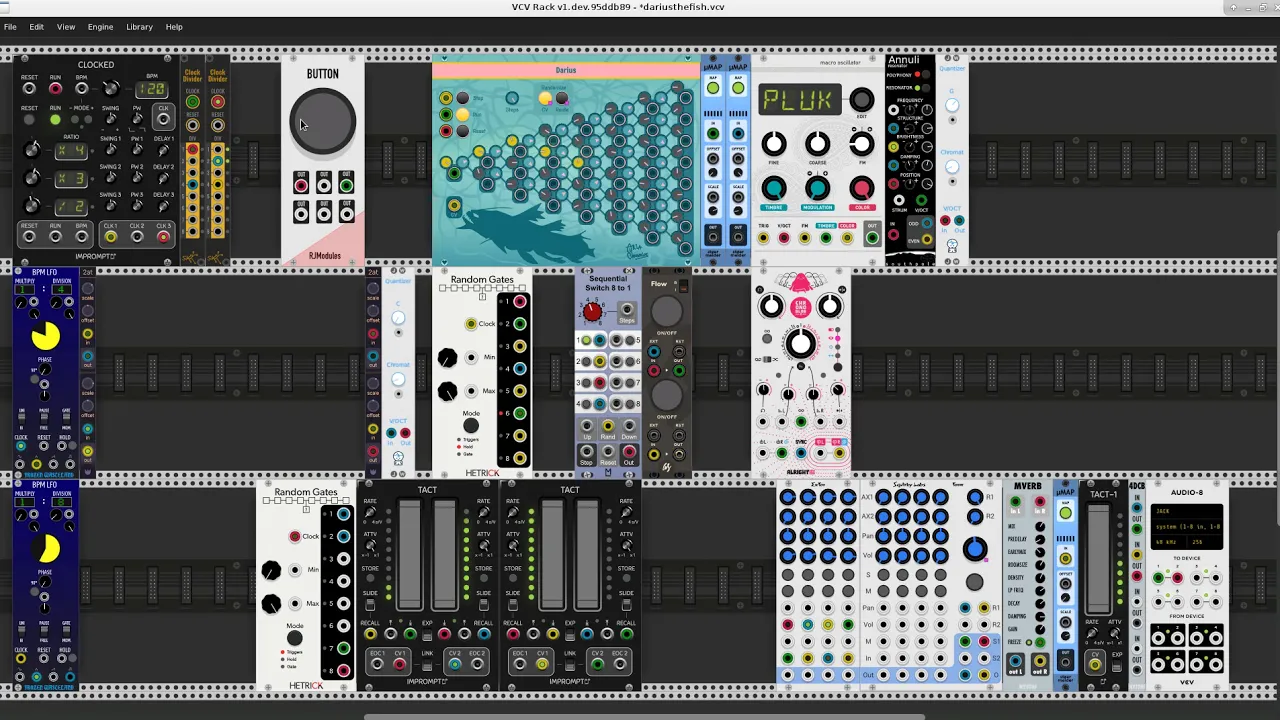
Task: Click the macro oscillator COARSE knob
Action: (817, 144)
